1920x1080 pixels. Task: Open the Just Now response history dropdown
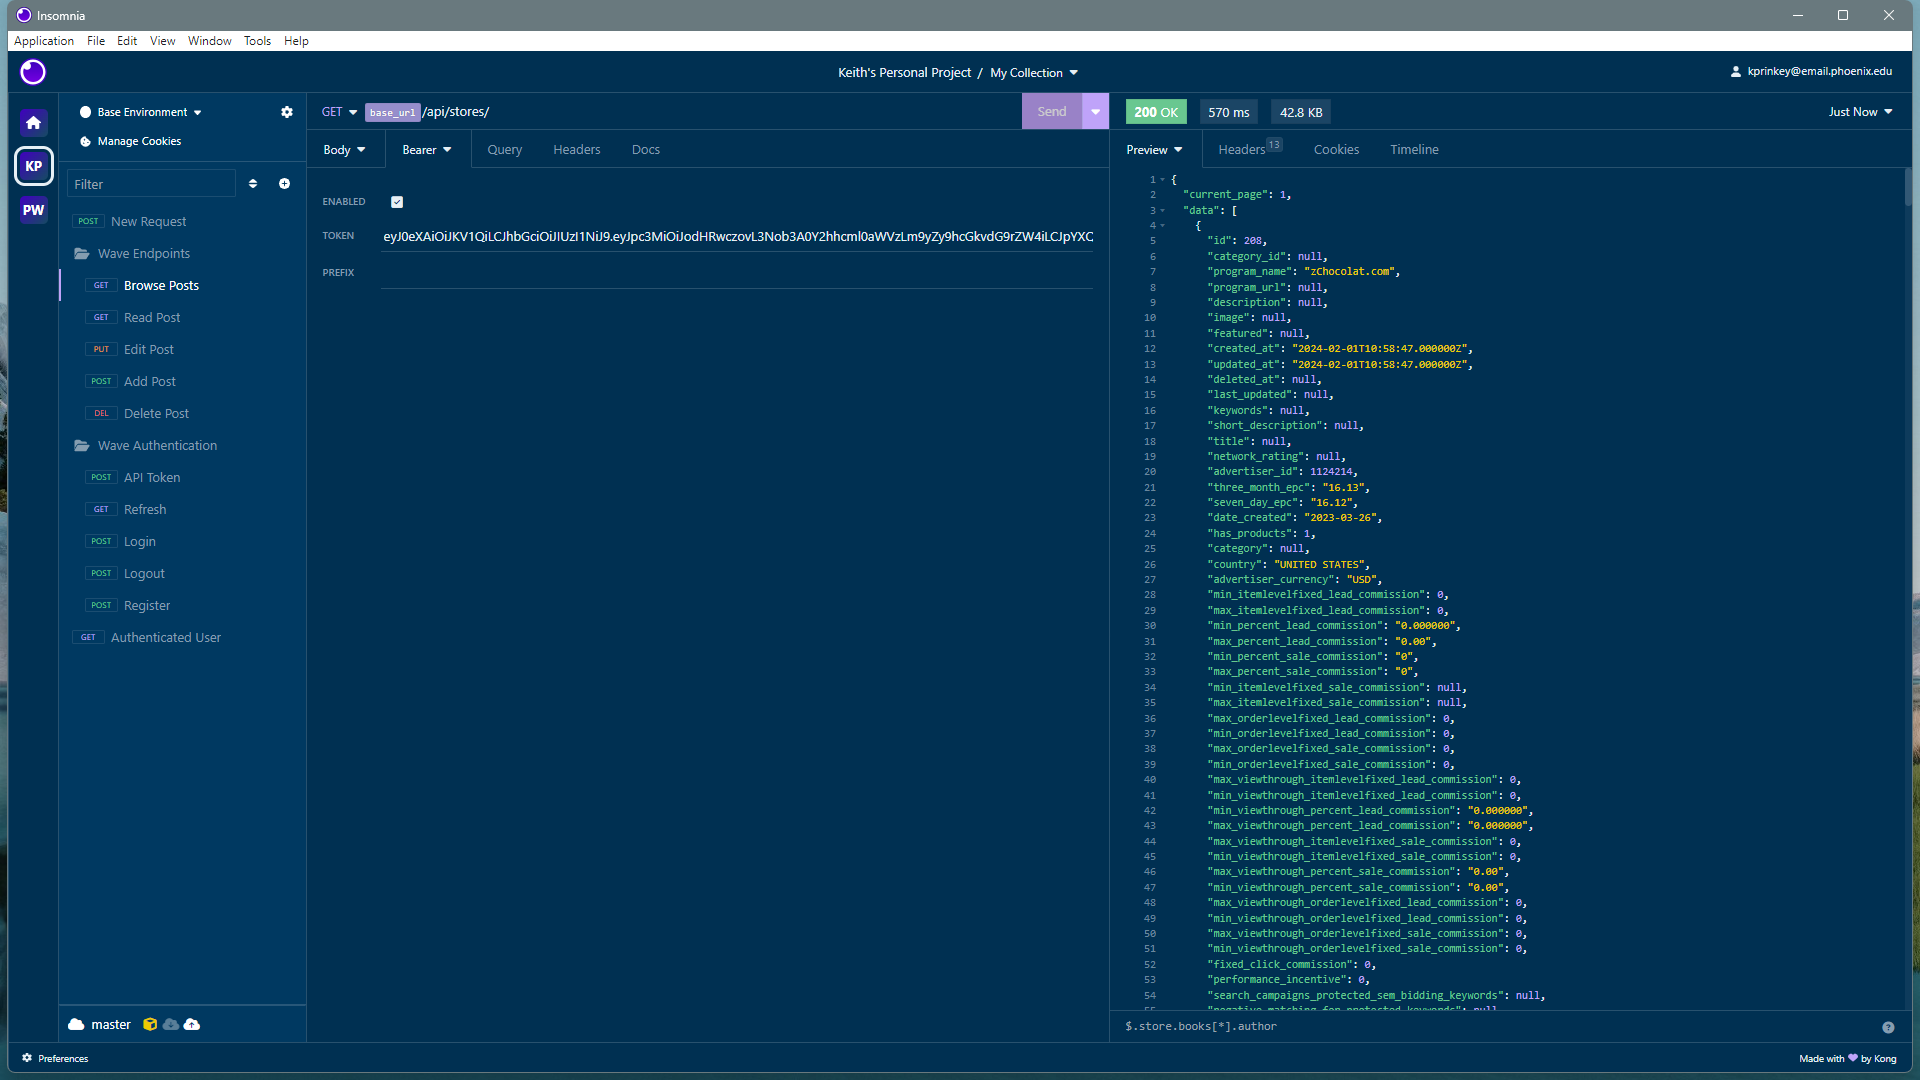[x=1860, y=112]
